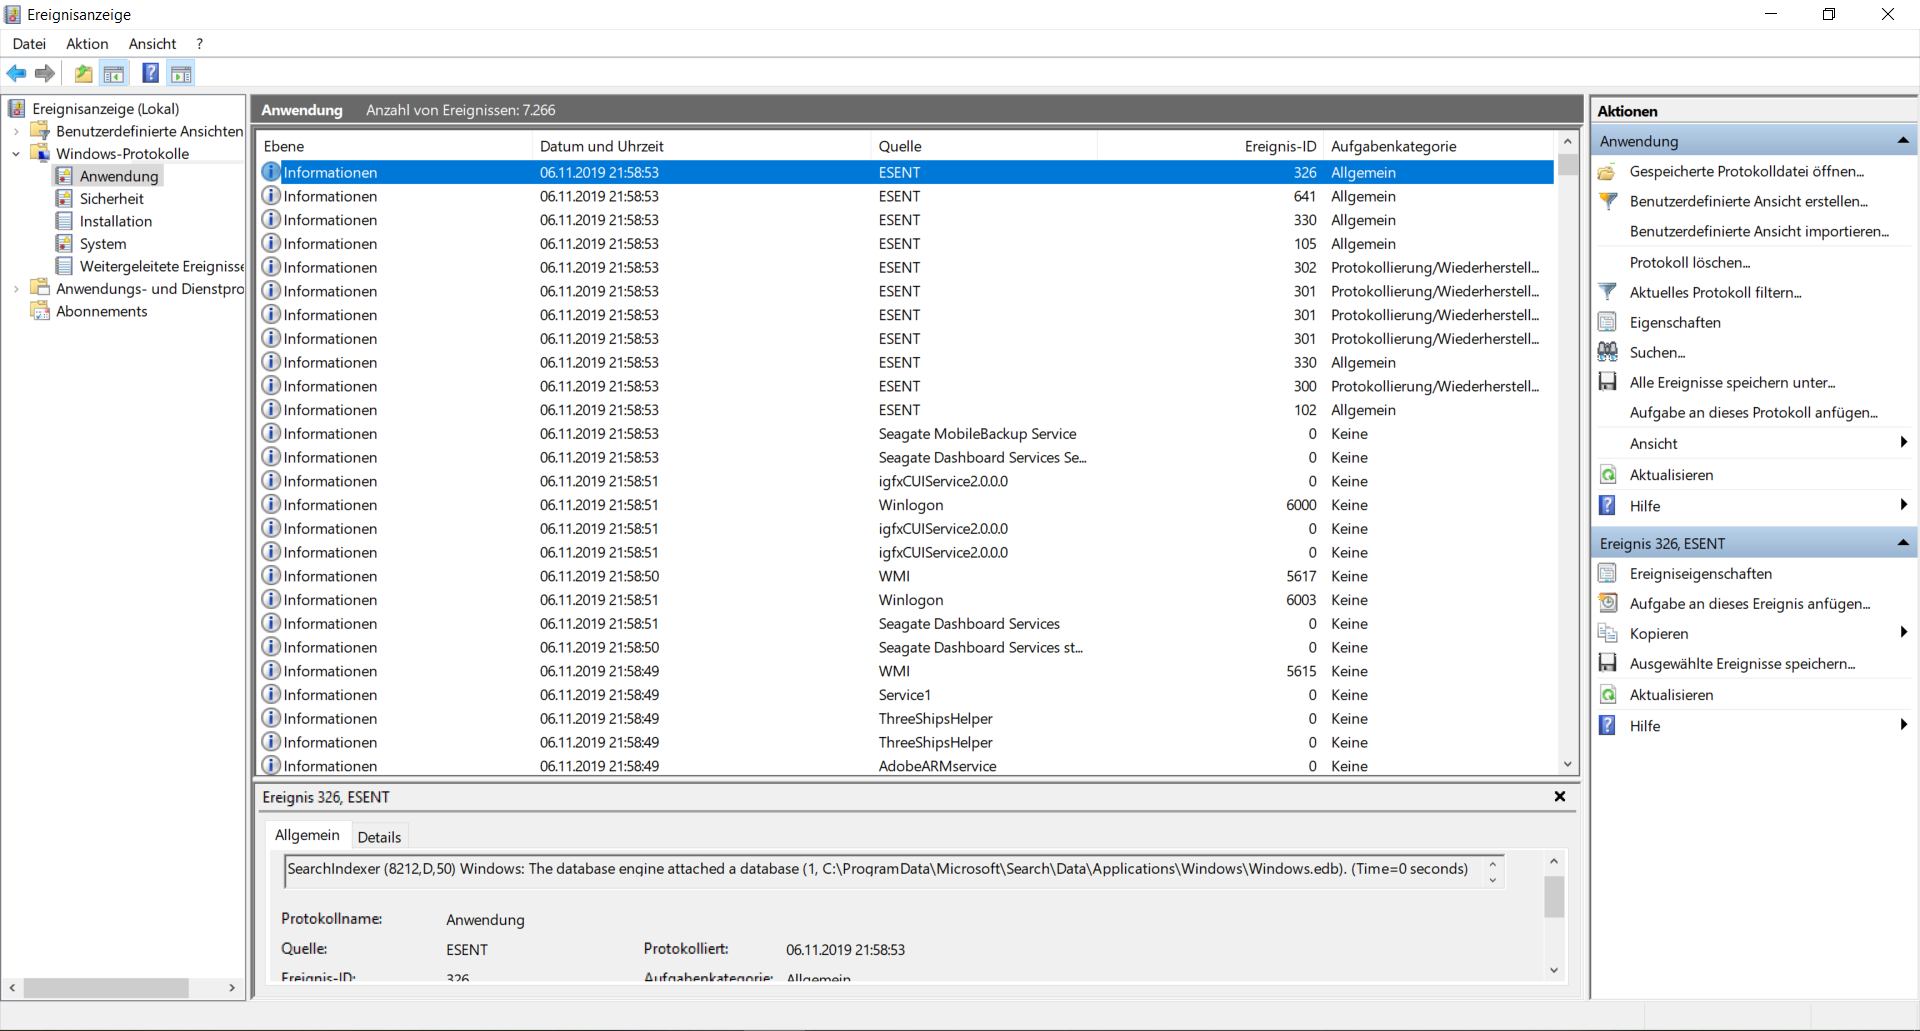This screenshot has height=1031, width=1920.
Task: Collapse the Windows-Protokolle tree node
Action: pyautogui.click(x=16, y=153)
